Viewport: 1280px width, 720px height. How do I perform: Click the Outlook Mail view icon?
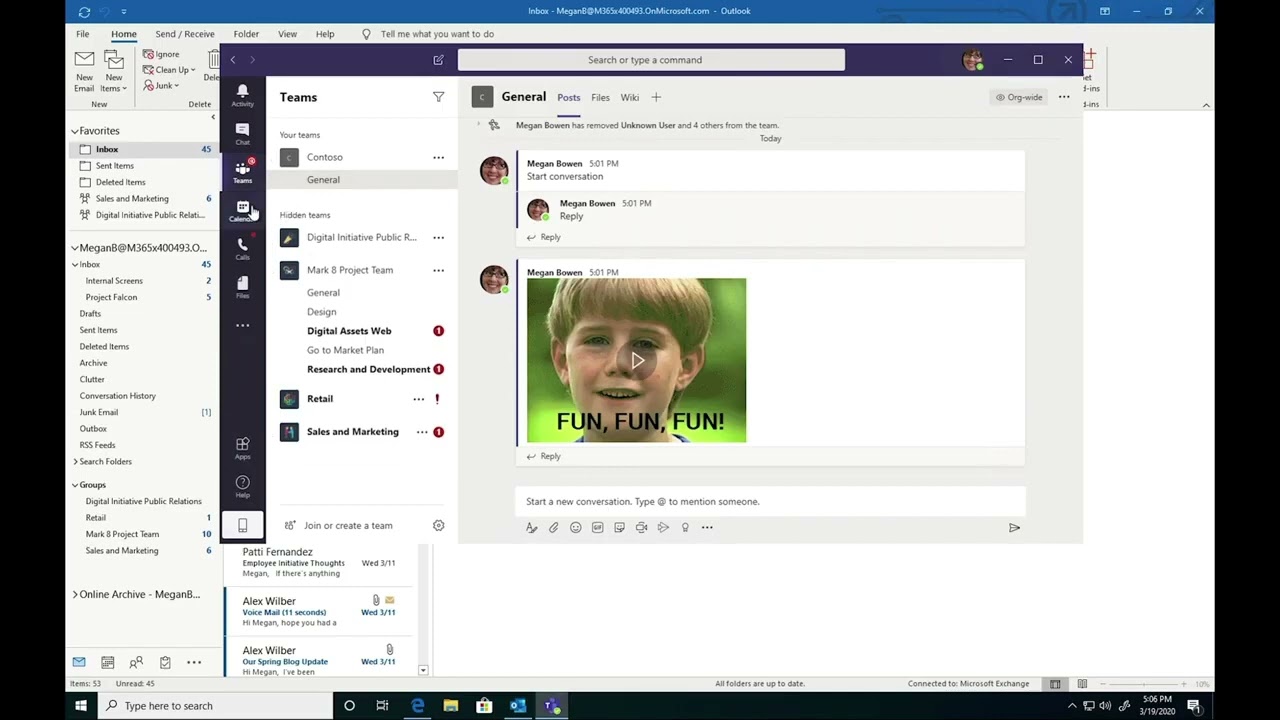78,662
